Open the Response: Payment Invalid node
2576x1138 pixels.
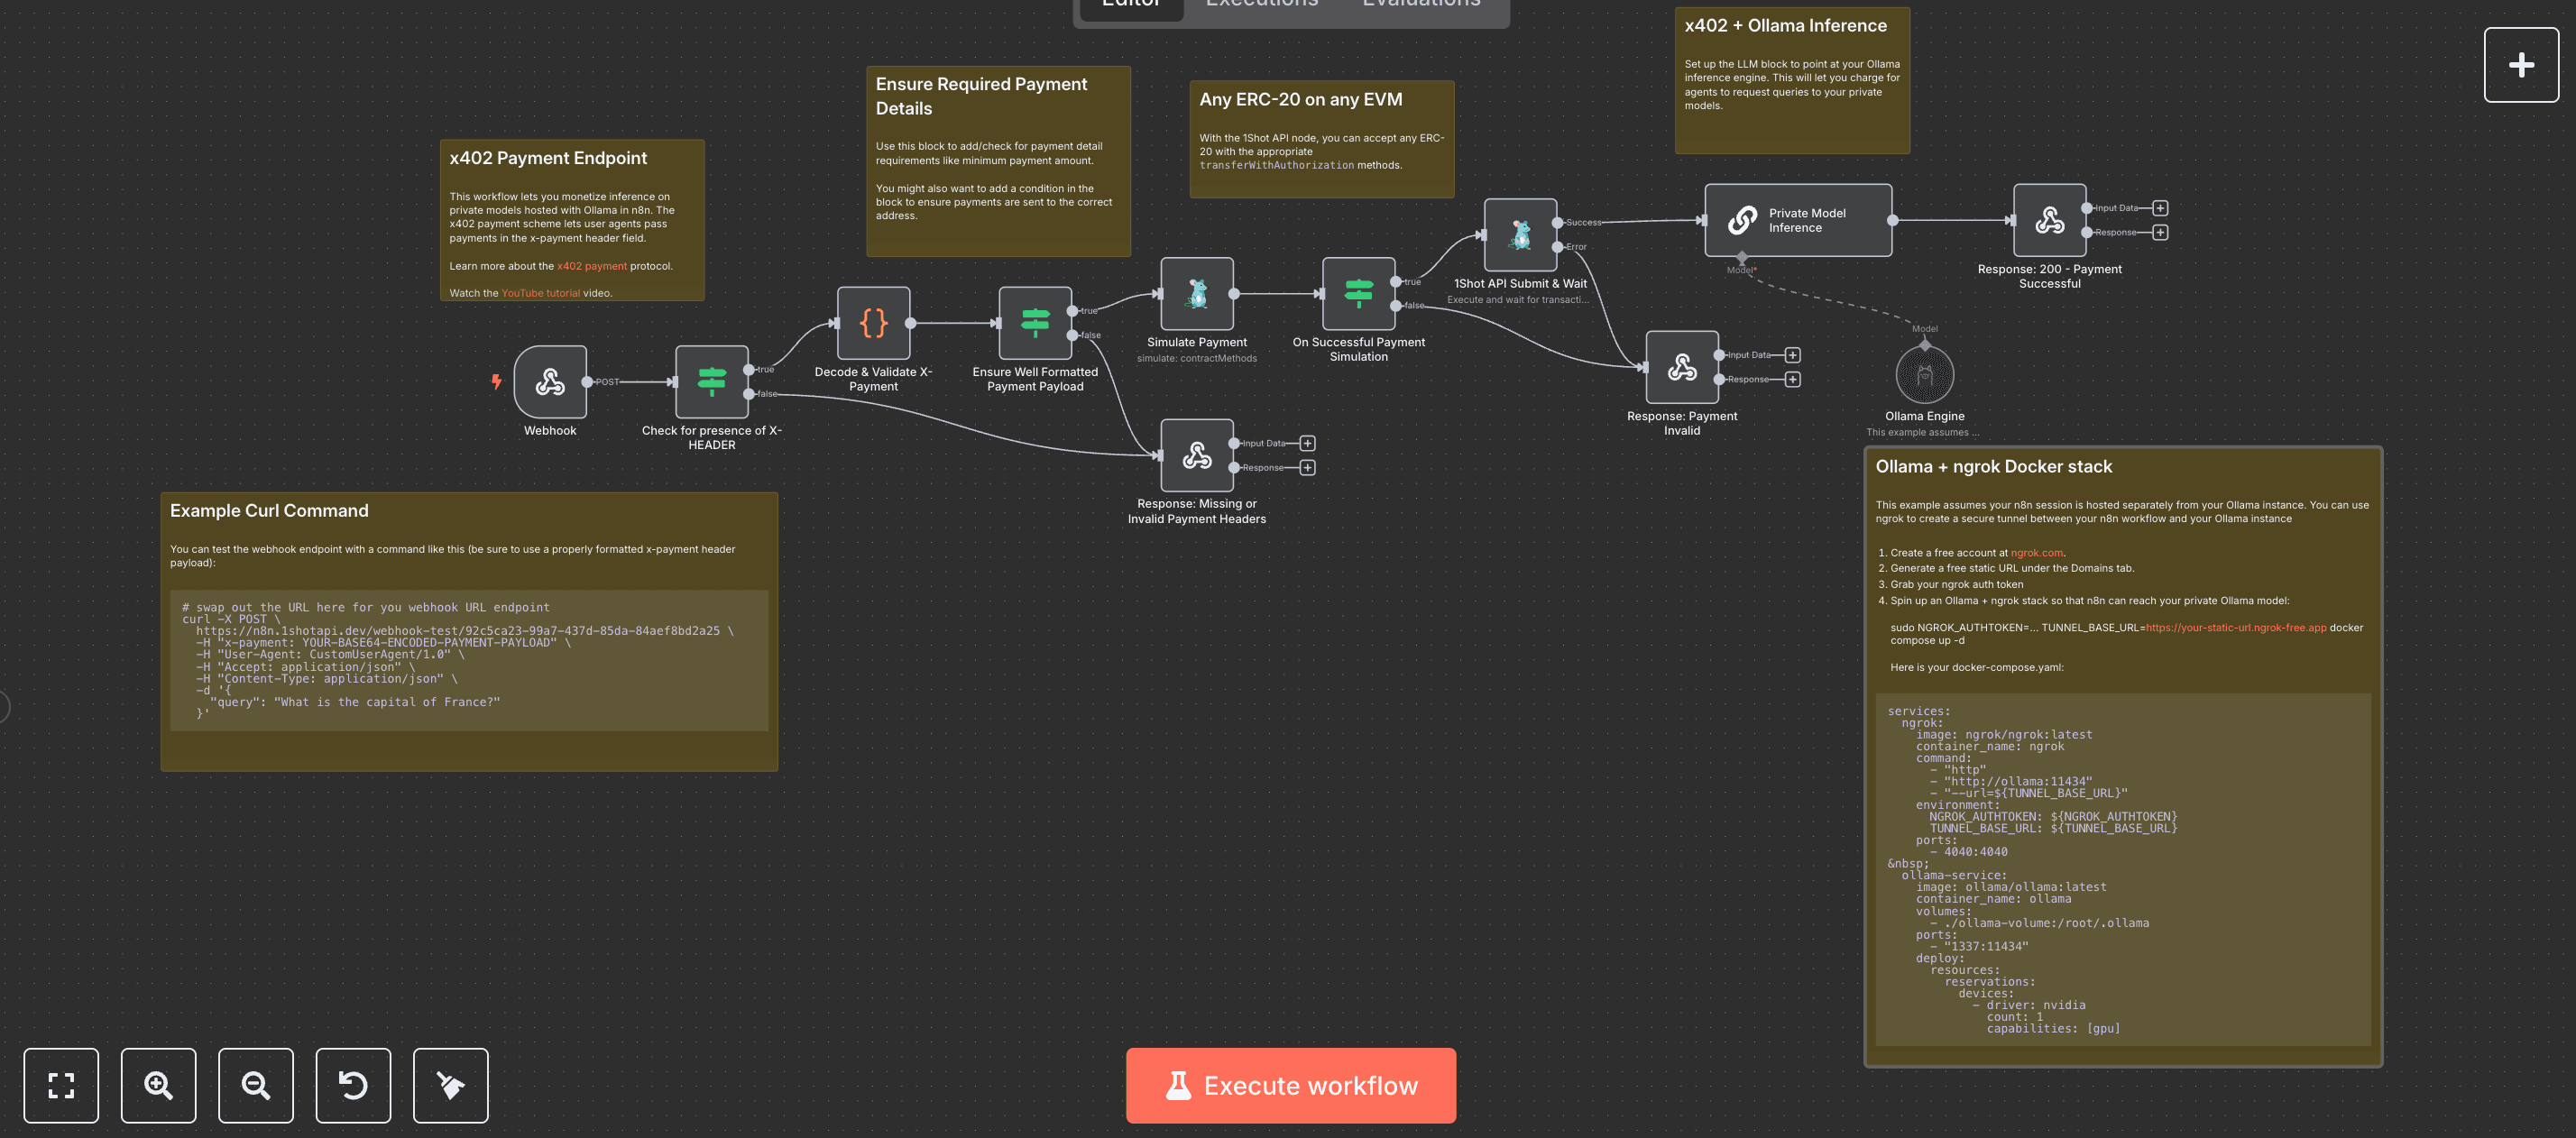pyautogui.click(x=1682, y=367)
